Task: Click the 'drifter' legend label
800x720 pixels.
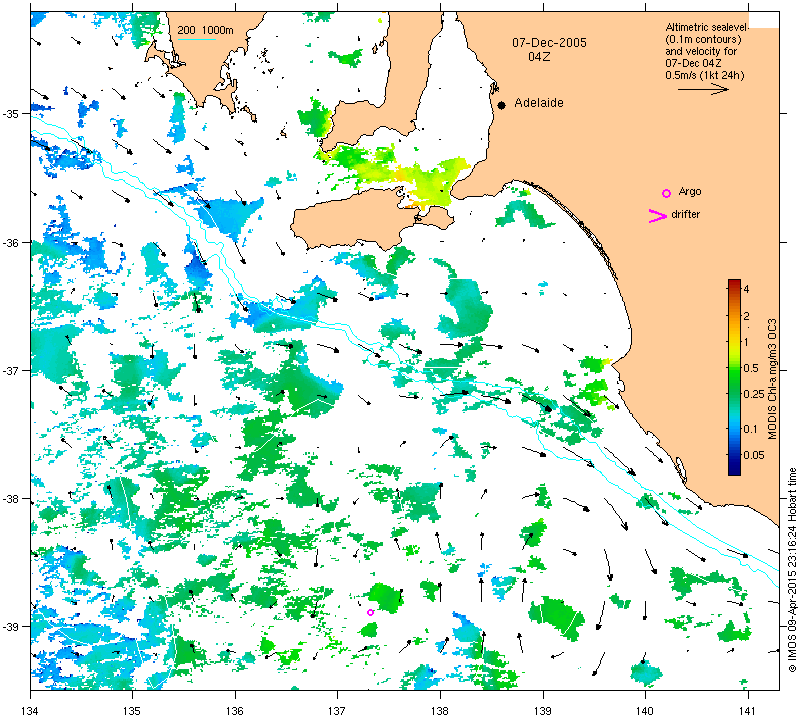Action: pos(686,214)
